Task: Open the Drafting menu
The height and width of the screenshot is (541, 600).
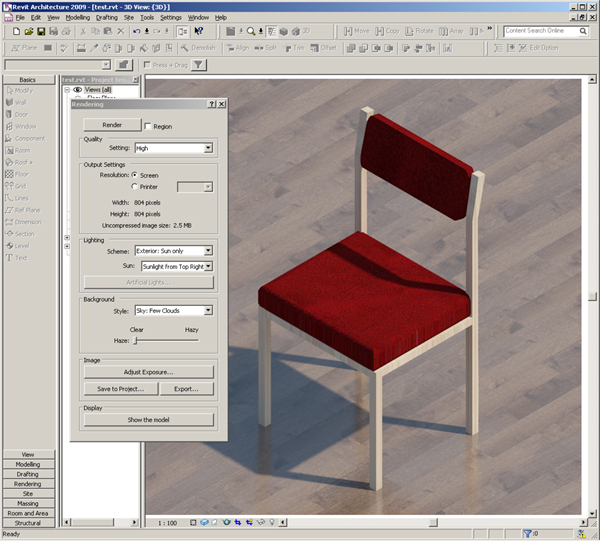Action: coord(107,18)
